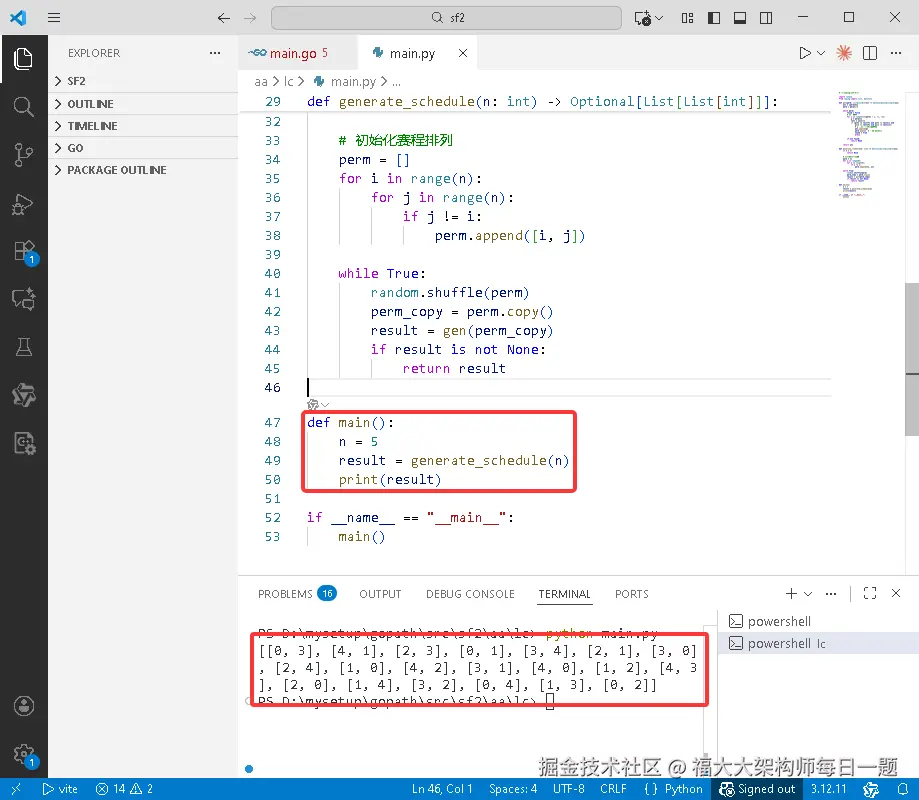919x800 pixels.
Task: Open Explorer Views and More Actions
Action: point(215,53)
